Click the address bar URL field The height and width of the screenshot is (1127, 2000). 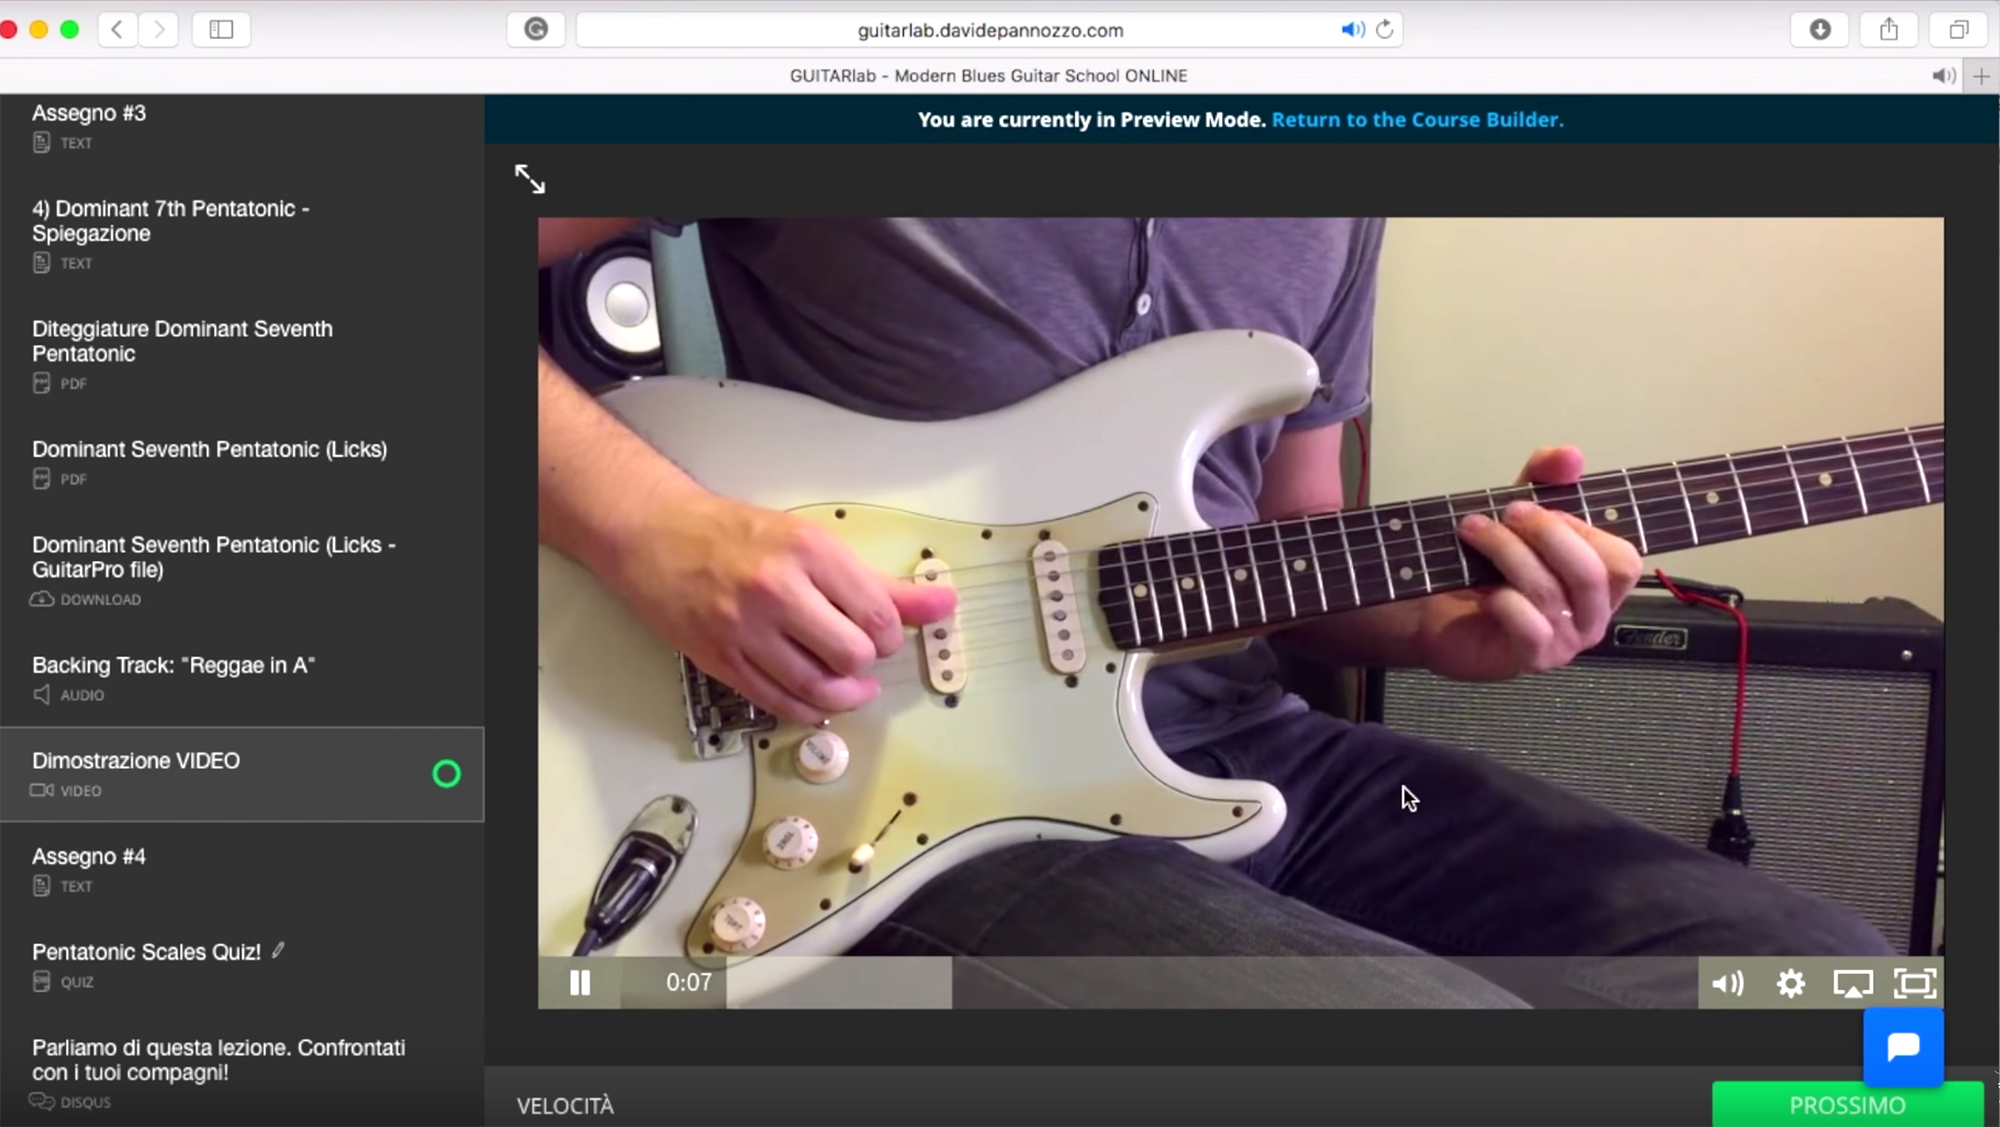tap(989, 30)
